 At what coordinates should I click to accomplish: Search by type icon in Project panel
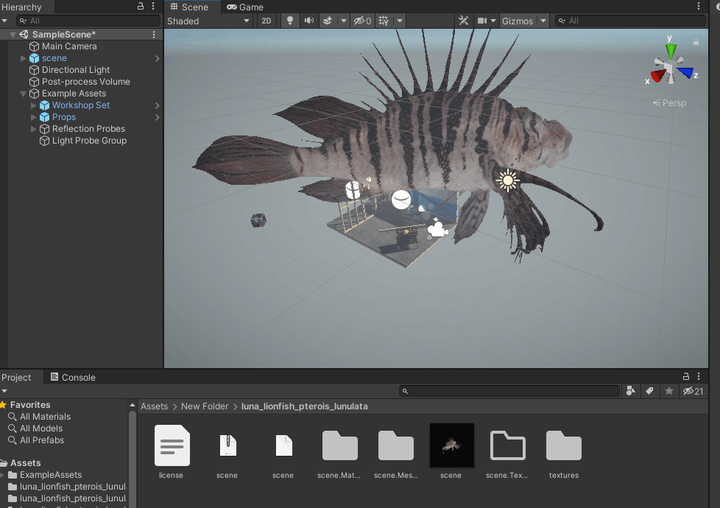(x=630, y=391)
